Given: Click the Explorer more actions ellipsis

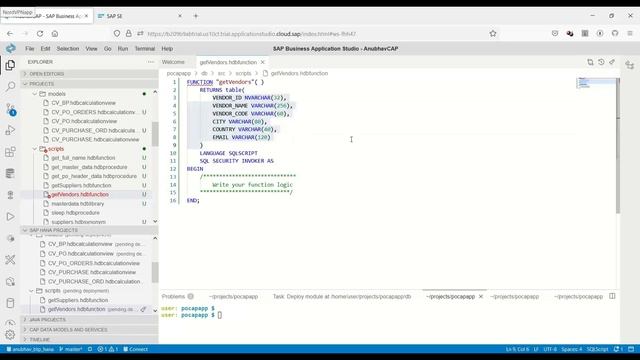Looking at the screenshot, I should click(x=151, y=62).
